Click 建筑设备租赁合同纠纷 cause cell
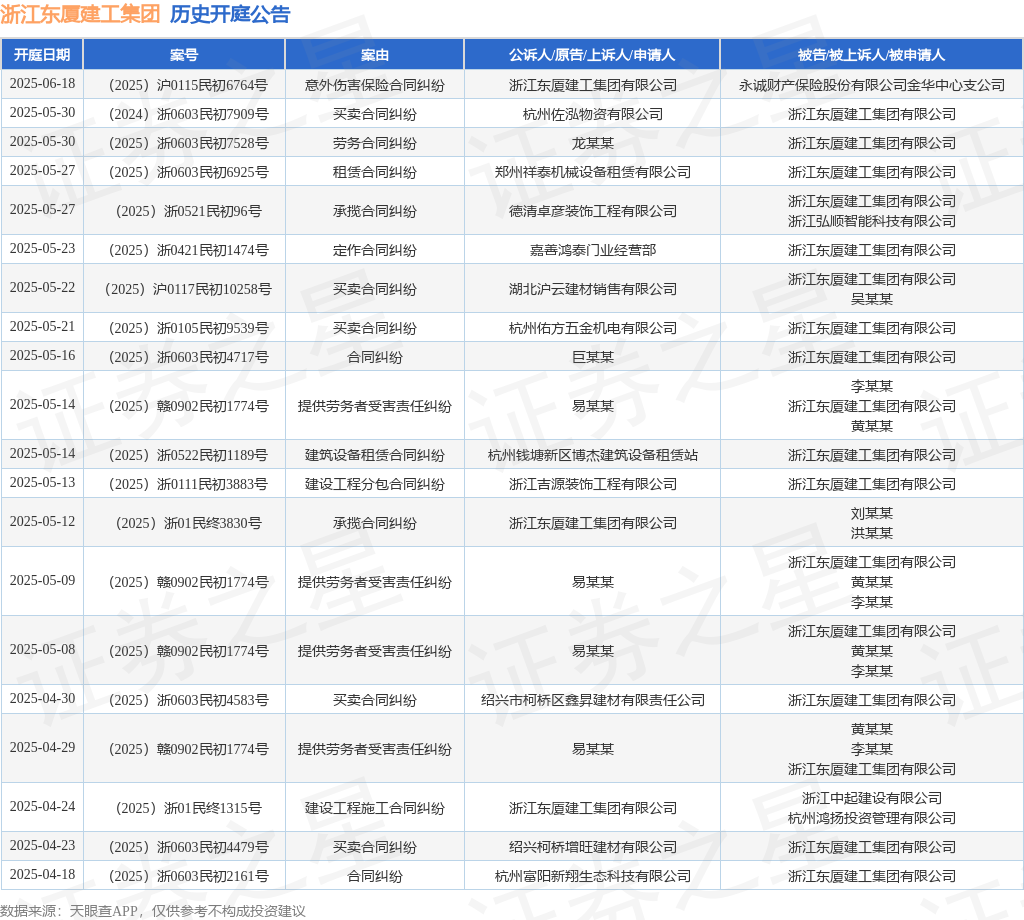 pyautogui.click(x=375, y=455)
